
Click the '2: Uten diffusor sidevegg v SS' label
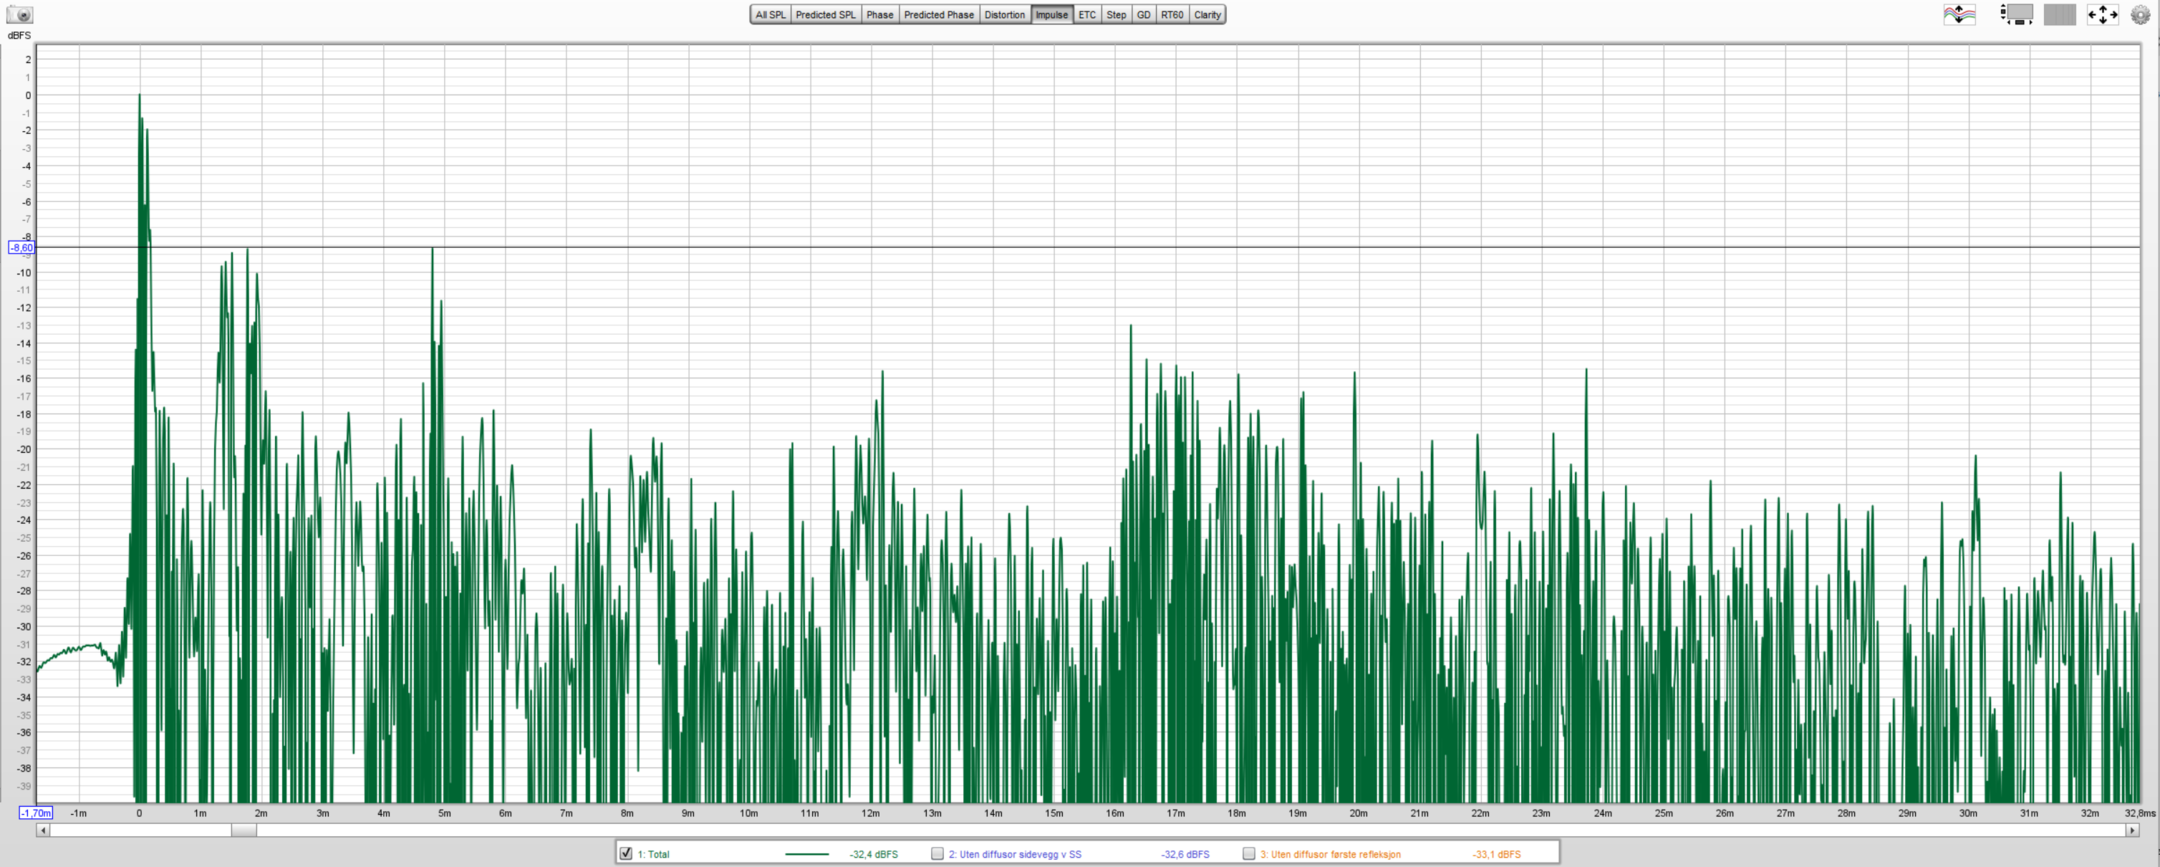(1014, 854)
